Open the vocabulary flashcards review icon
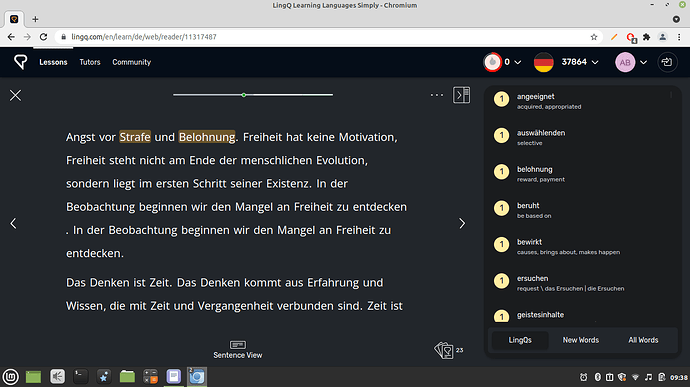 tap(444, 350)
